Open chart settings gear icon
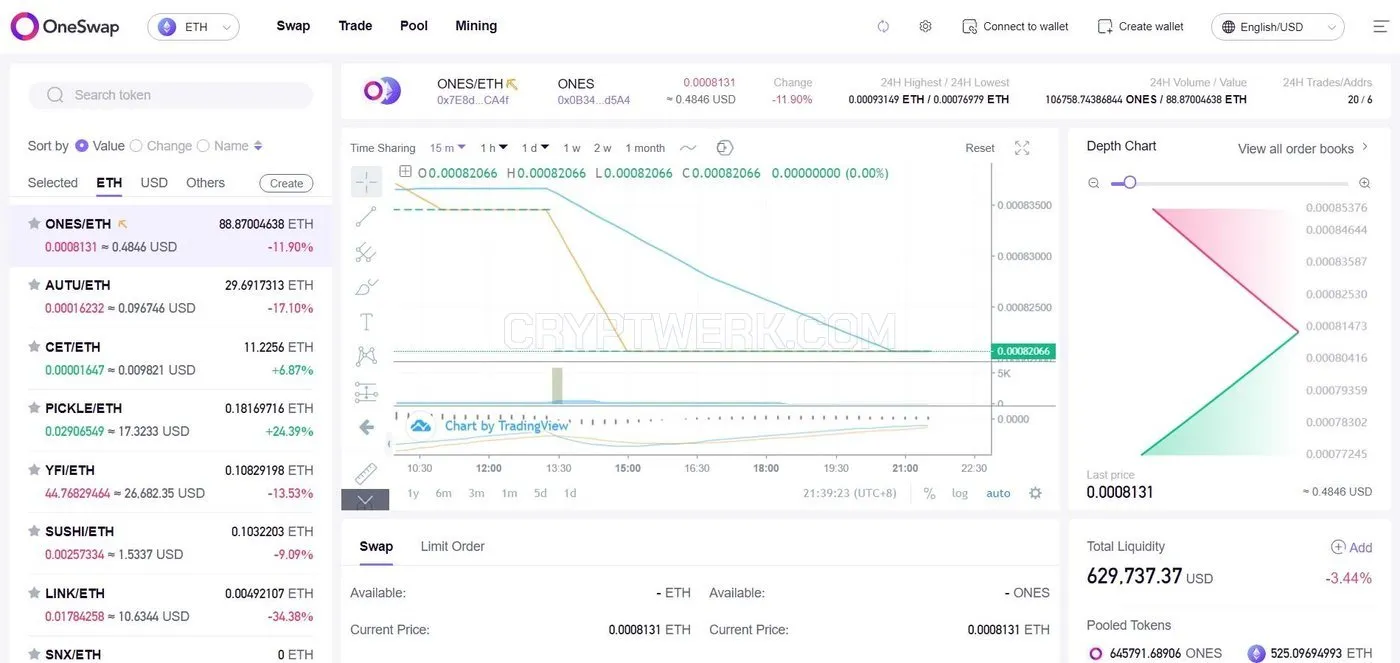1400x663 pixels. tap(1035, 493)
